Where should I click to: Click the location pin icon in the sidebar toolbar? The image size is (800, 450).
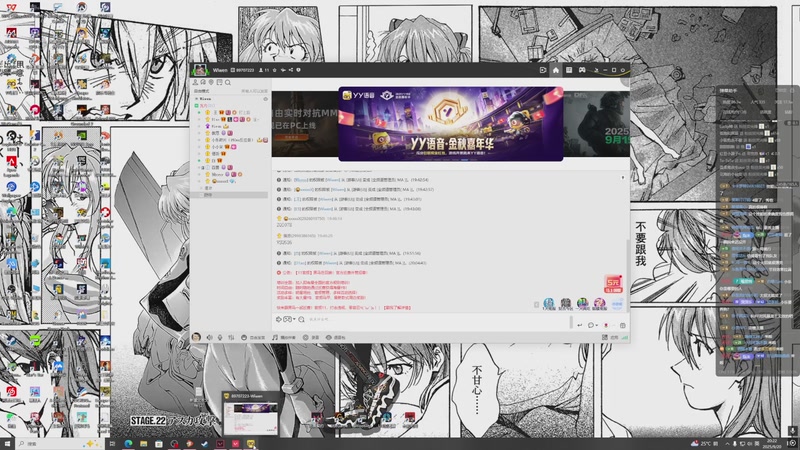tap(211, 82)
